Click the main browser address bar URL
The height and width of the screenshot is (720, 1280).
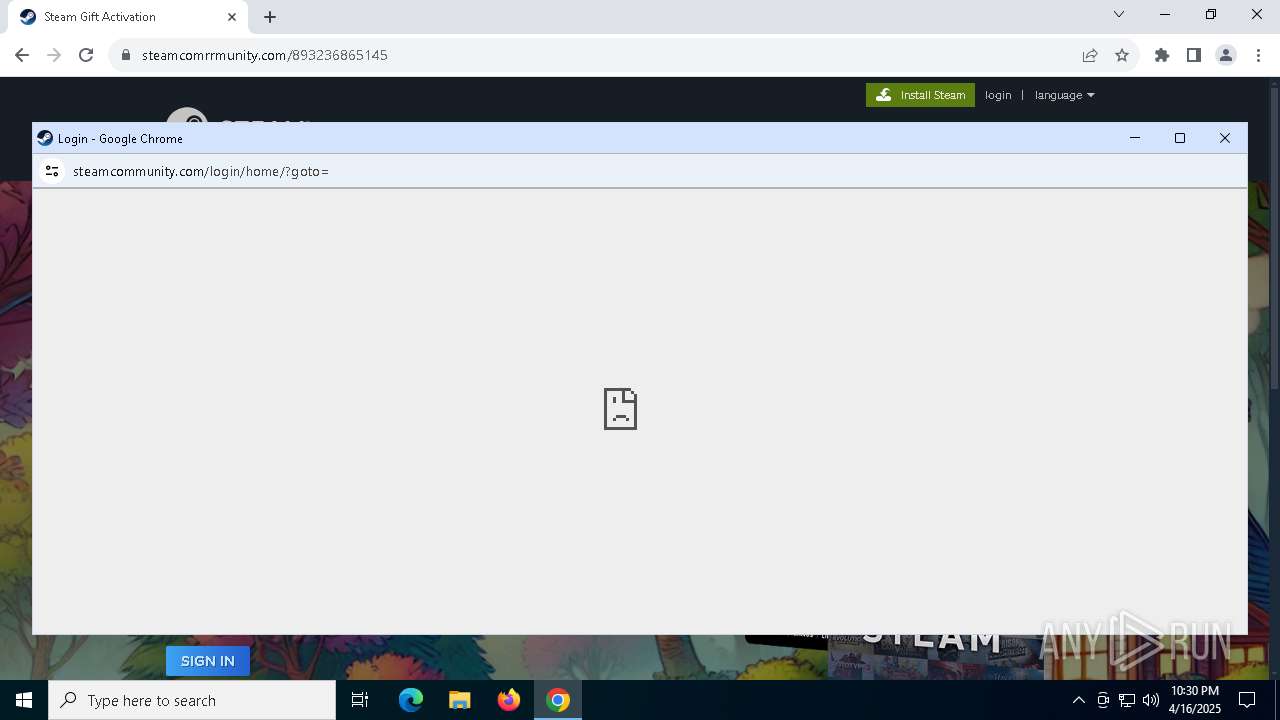pyautogui.click(x=265, y=55)
